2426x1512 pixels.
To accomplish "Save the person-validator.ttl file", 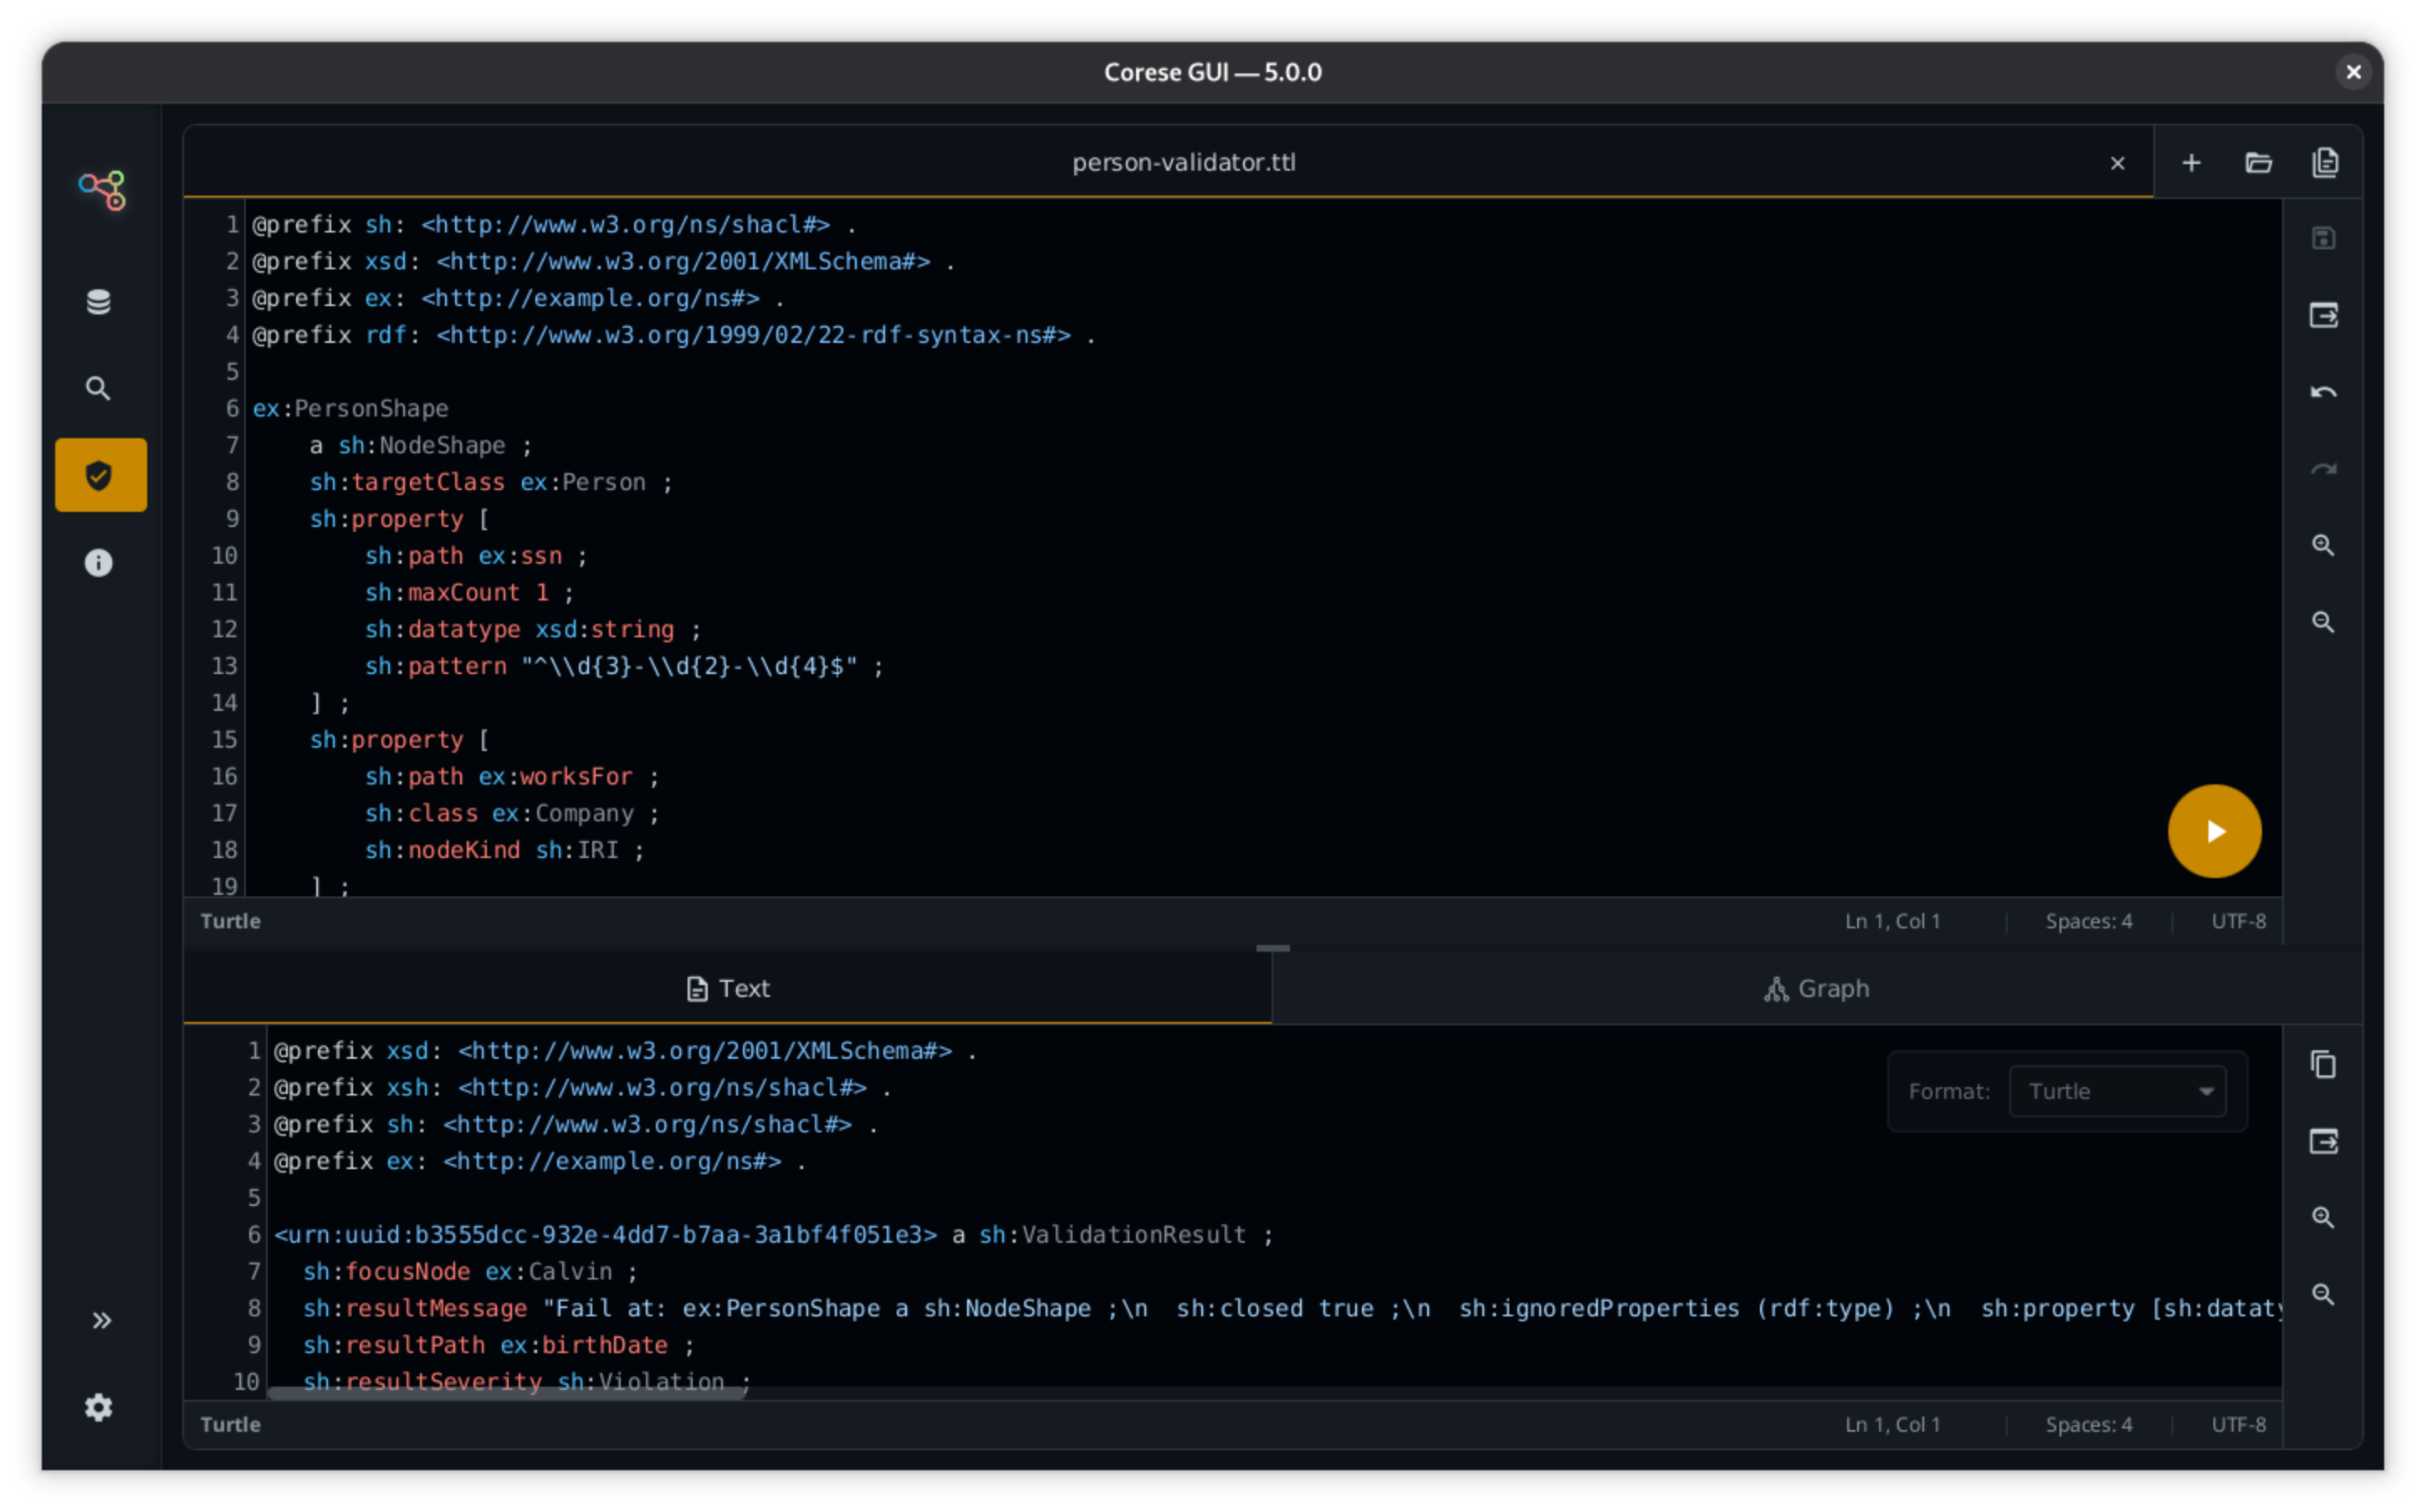I will click(x=2324, y=237).
